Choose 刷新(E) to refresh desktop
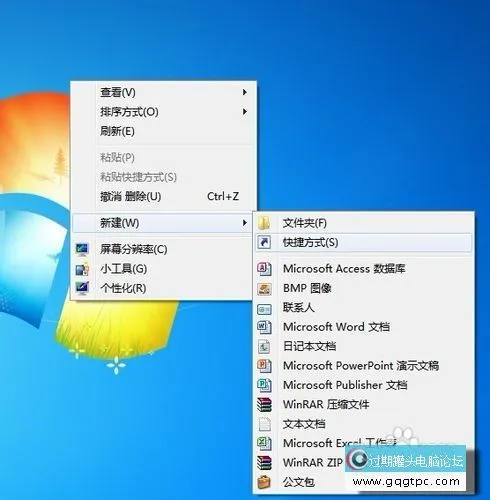Viewport: 490px width, 500px height. (163, 131)
